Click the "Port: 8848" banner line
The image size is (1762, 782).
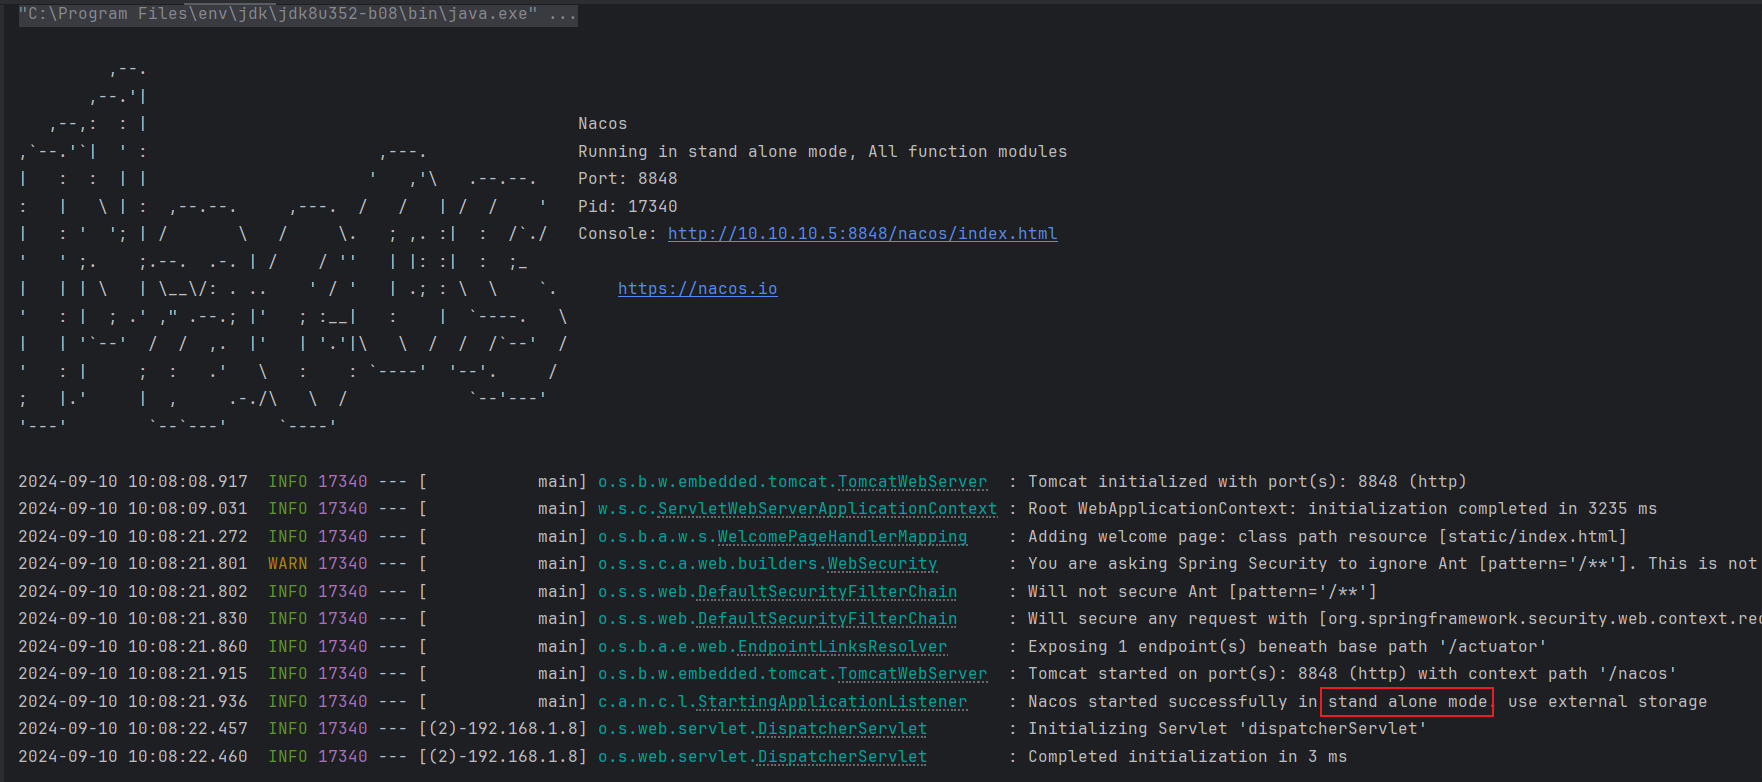(x=627, y=179)
